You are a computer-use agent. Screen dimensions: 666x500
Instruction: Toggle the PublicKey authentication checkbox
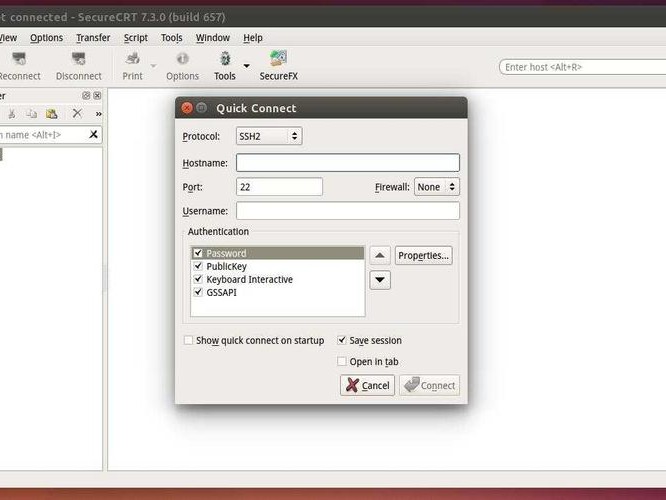pos(198,266)
